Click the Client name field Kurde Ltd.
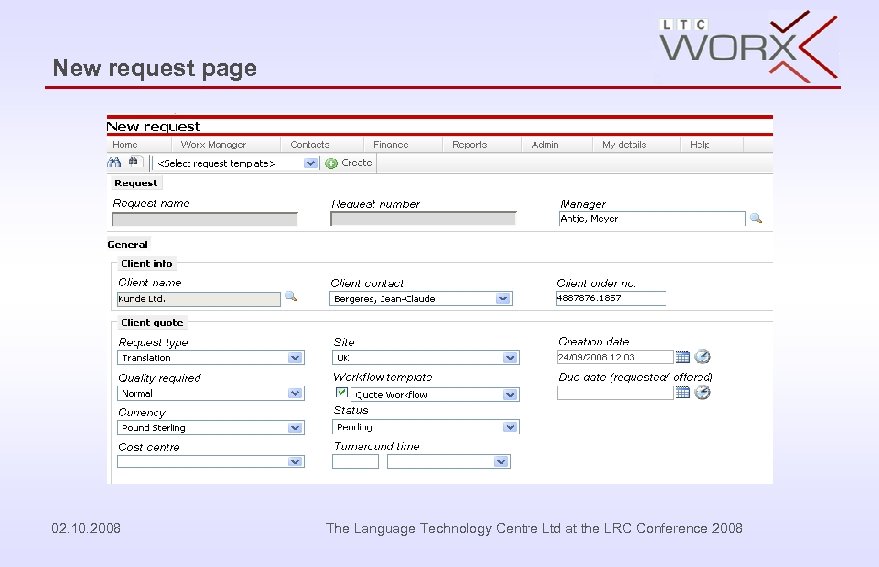This screenshot has height=567, width=879. tap(198, 299)
